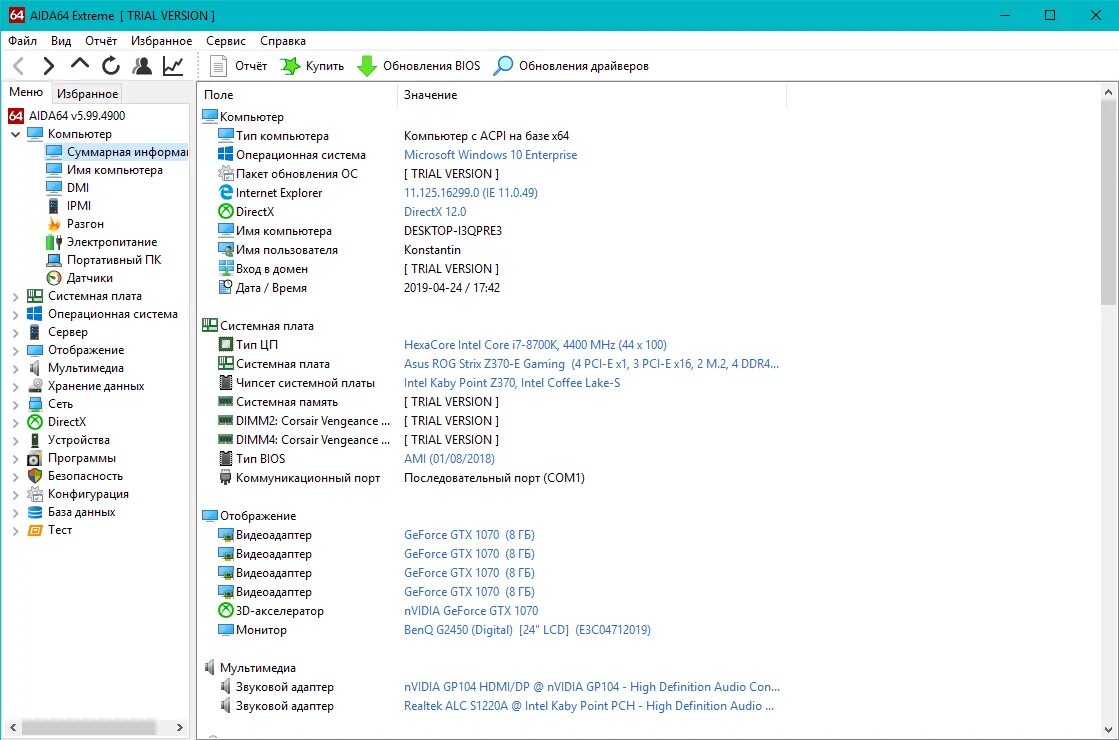The height and width of the screenshot is (740, 1119).
Task: Click the Датчики gauge icon
Action: tap(54, 278)
